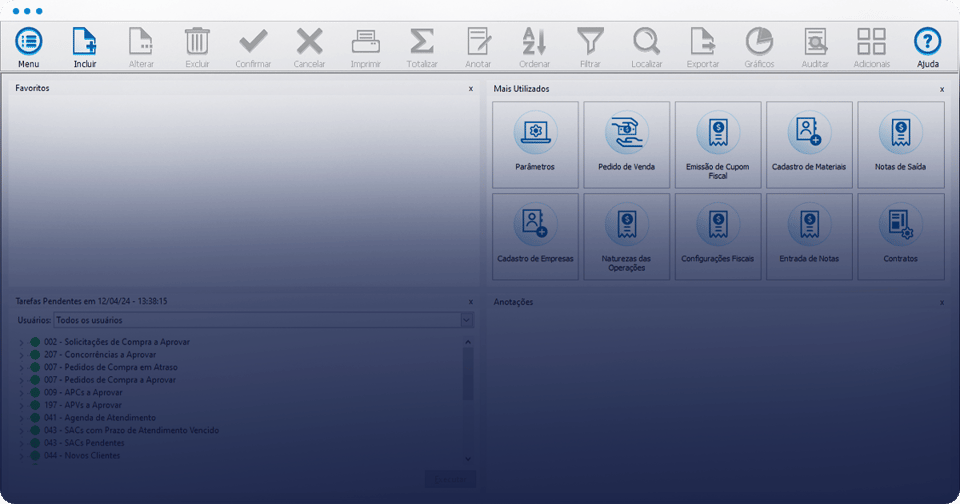Click the Executar button
This screenshot has height=504, width=960.
click(x=450, y=479)
